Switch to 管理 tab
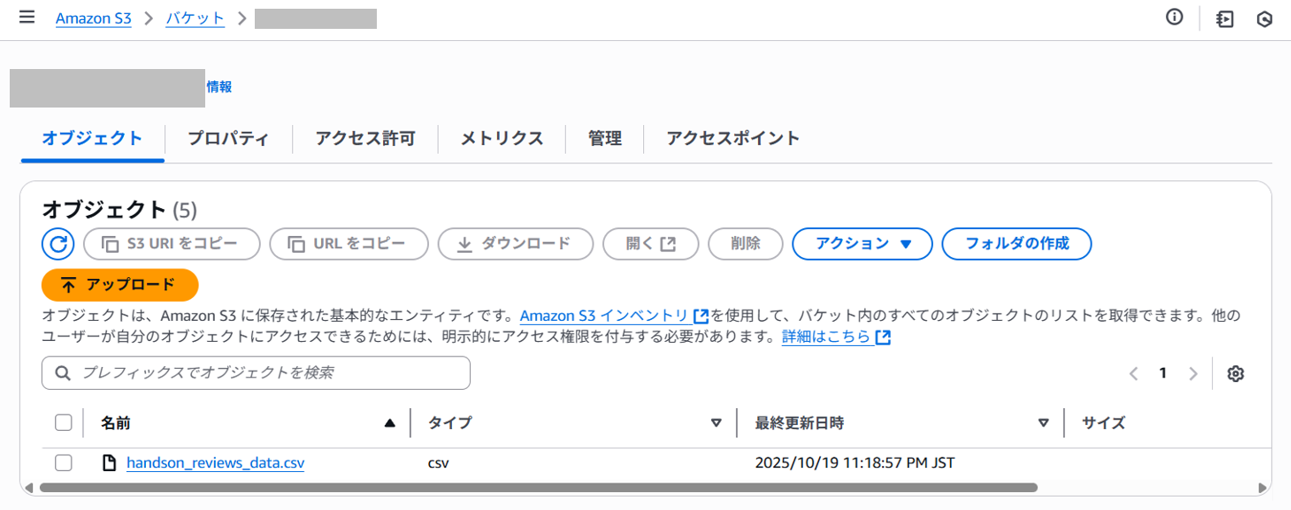The image size is (1291, 510). click(605, 139)
